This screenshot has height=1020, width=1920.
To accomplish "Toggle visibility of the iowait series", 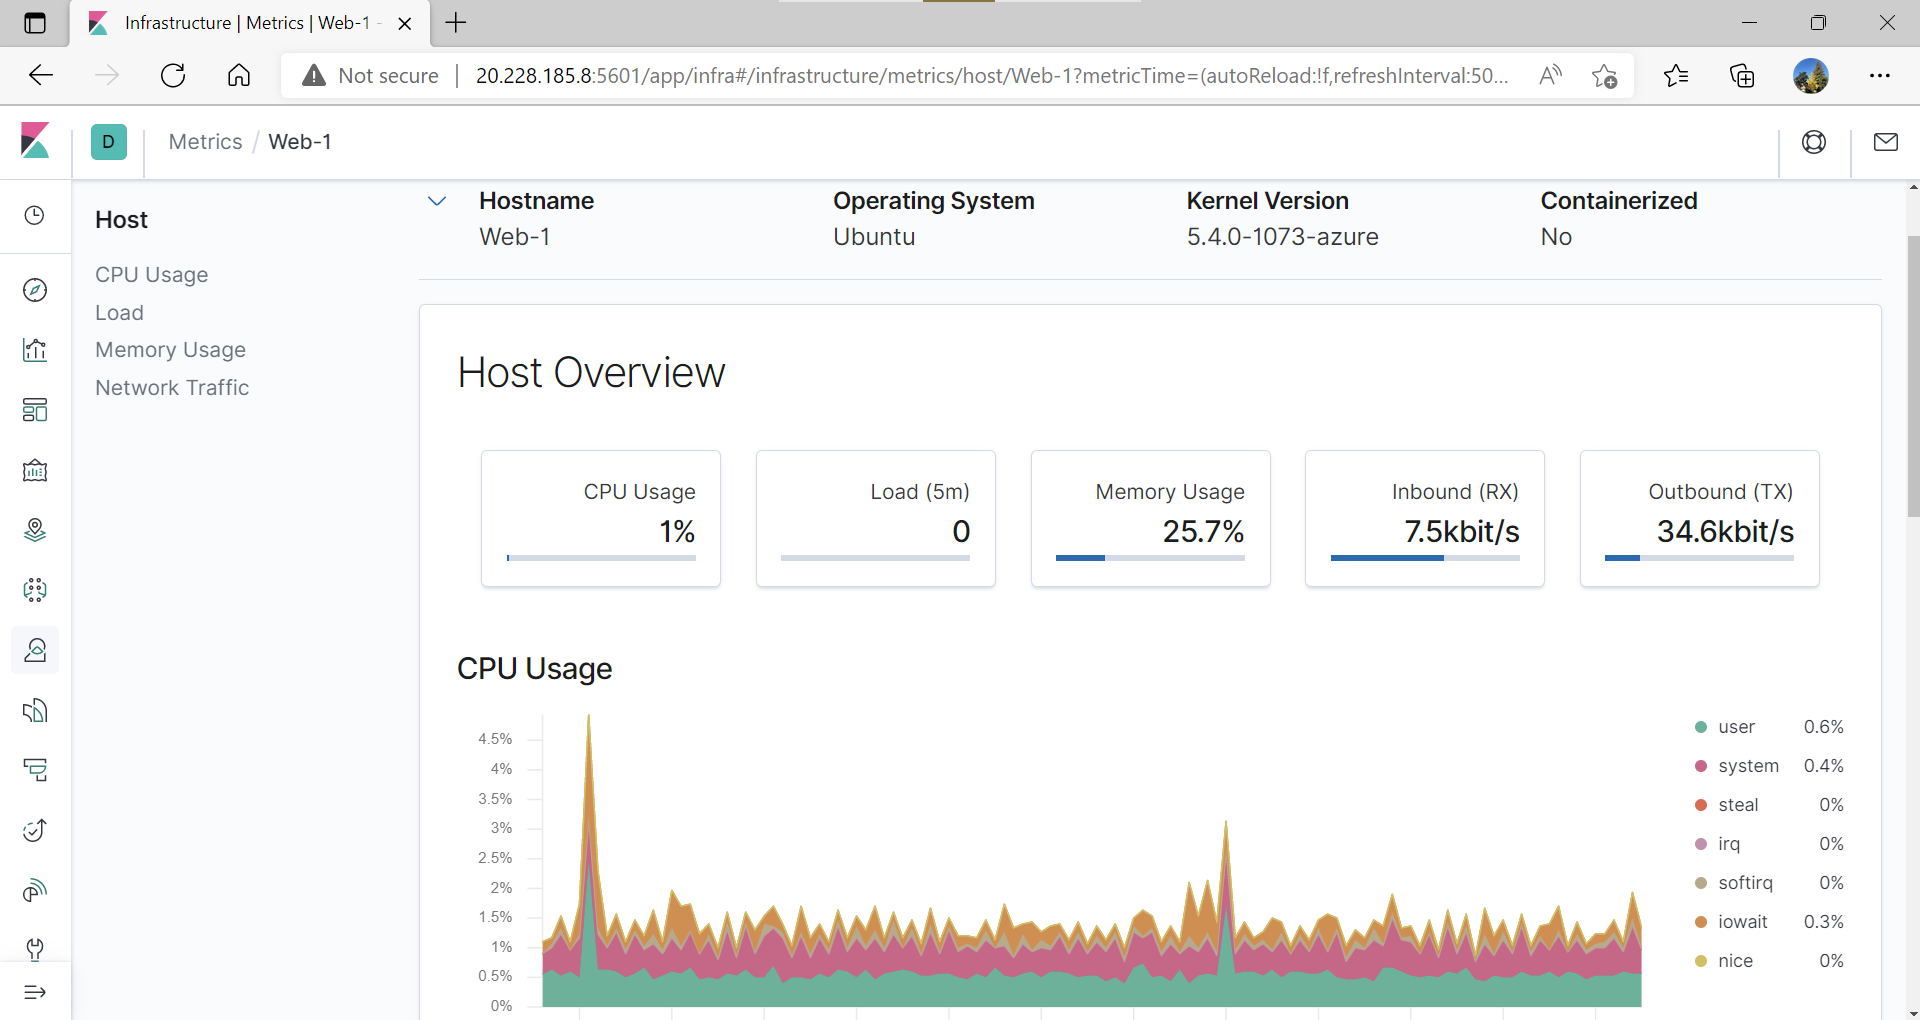I will click(x=1742, y=922).
